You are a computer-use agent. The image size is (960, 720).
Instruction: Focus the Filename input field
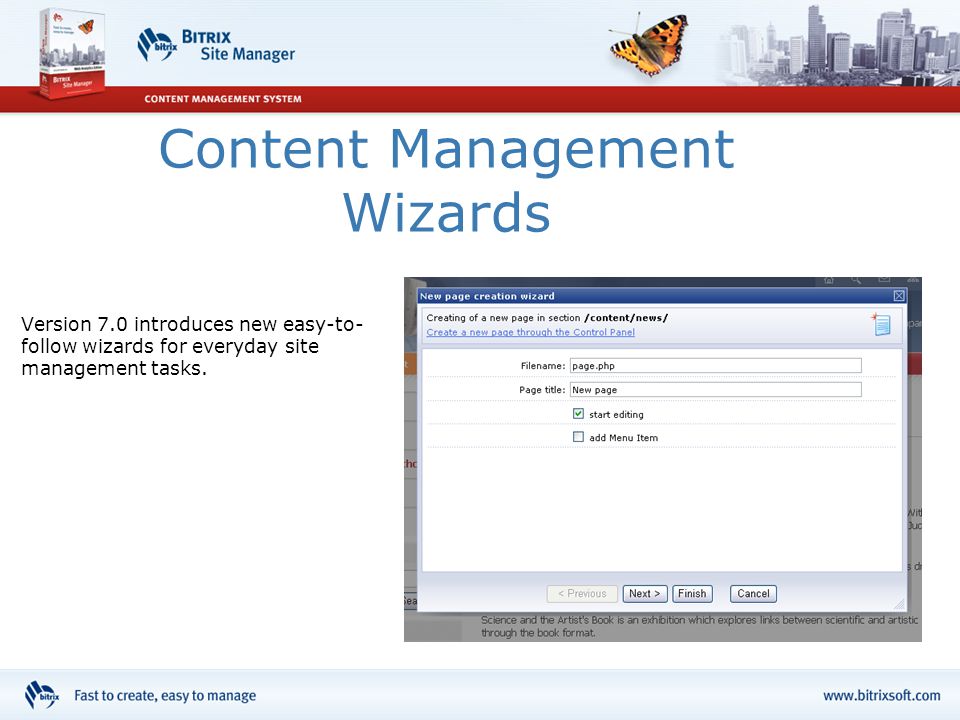point(716,366)
